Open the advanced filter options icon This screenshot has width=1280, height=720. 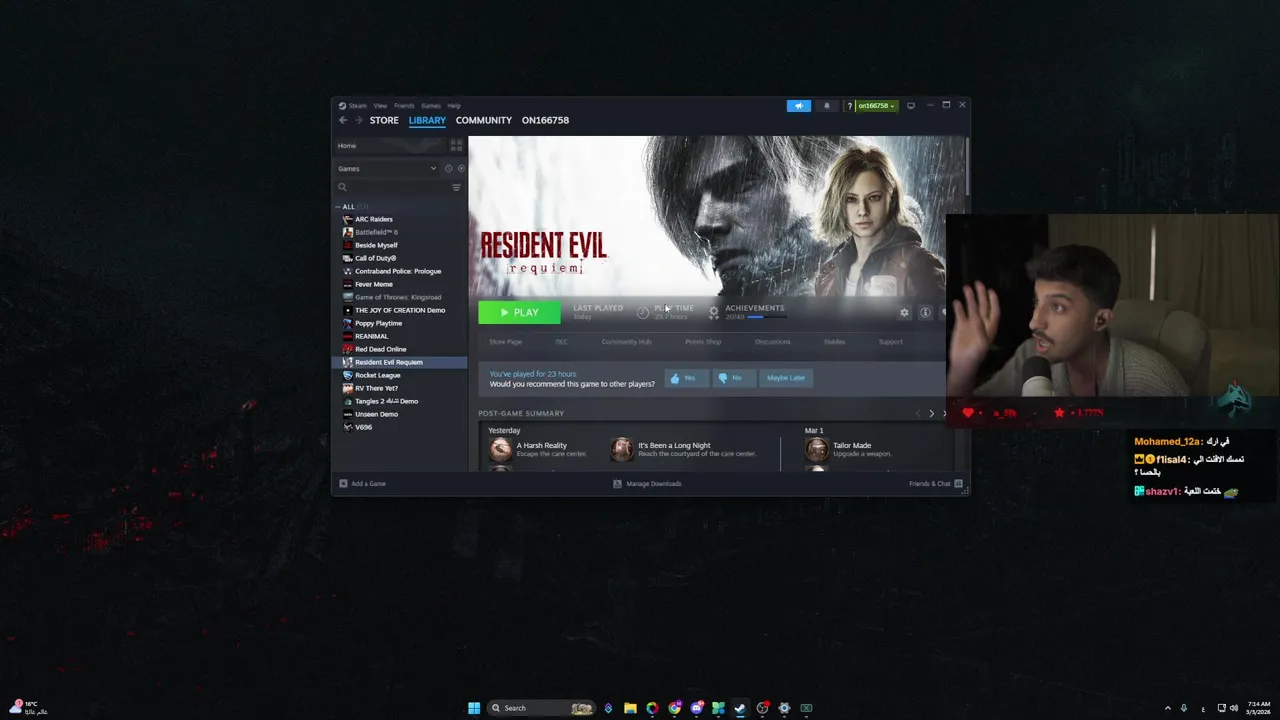pos(456,187)
